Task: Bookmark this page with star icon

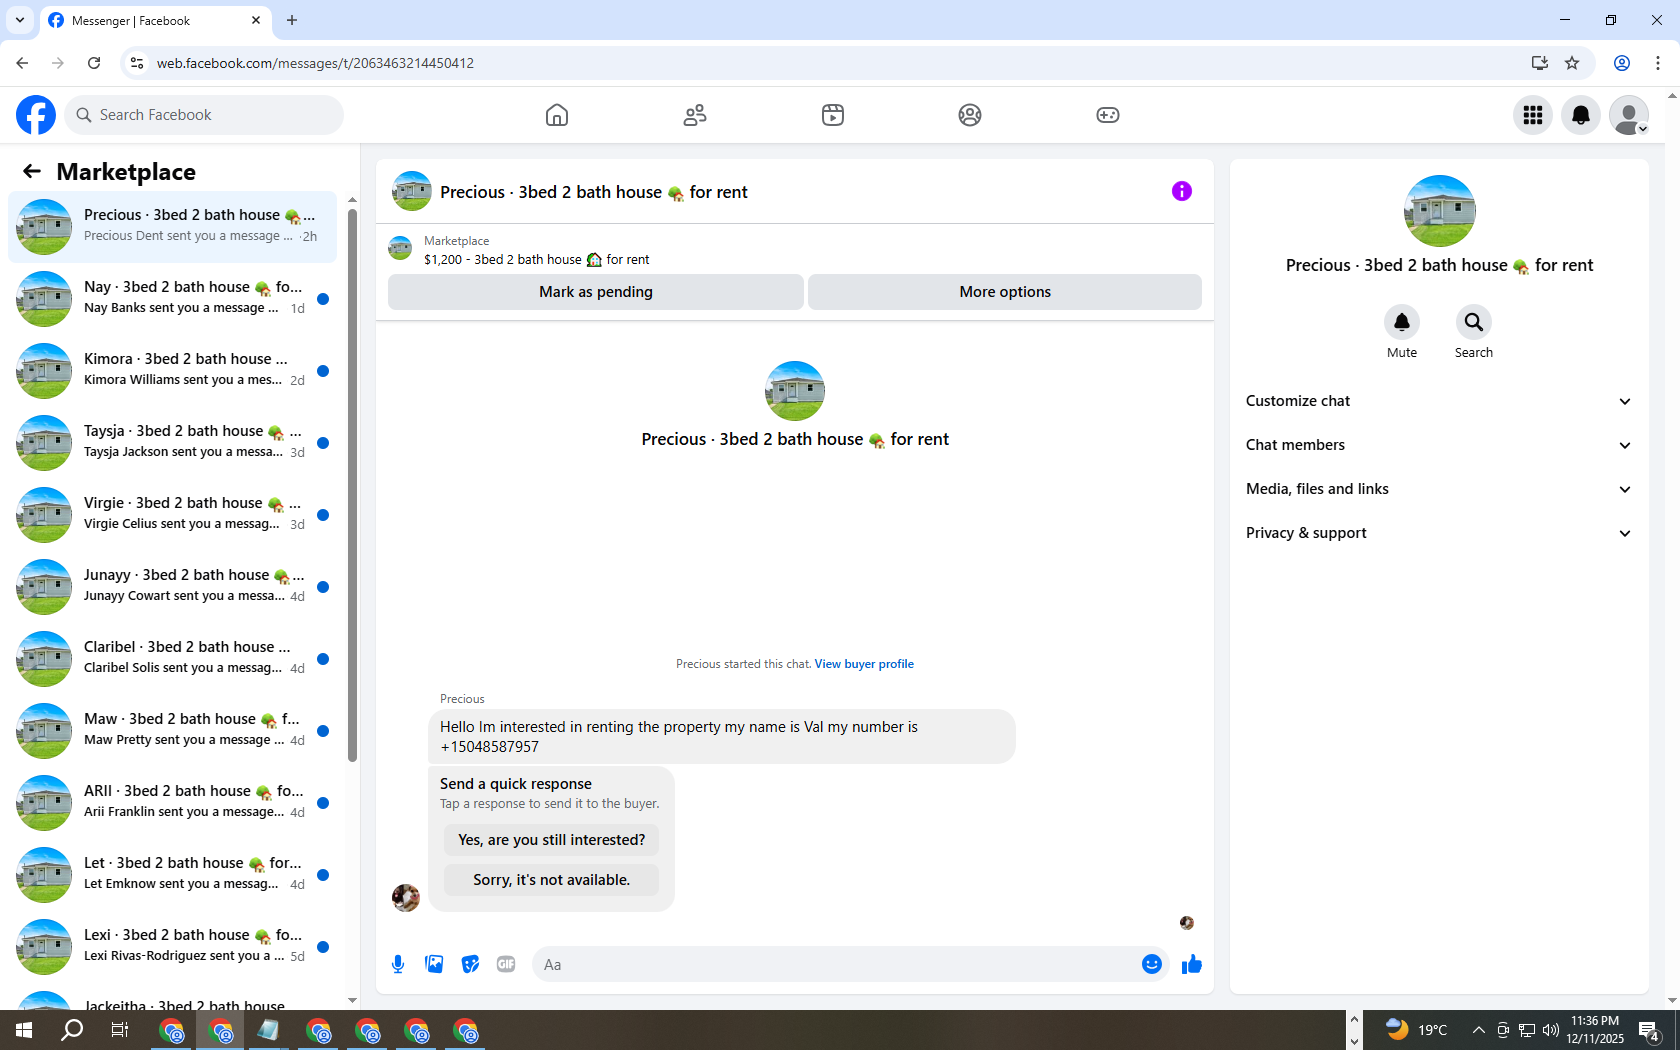Action: 1572,63
